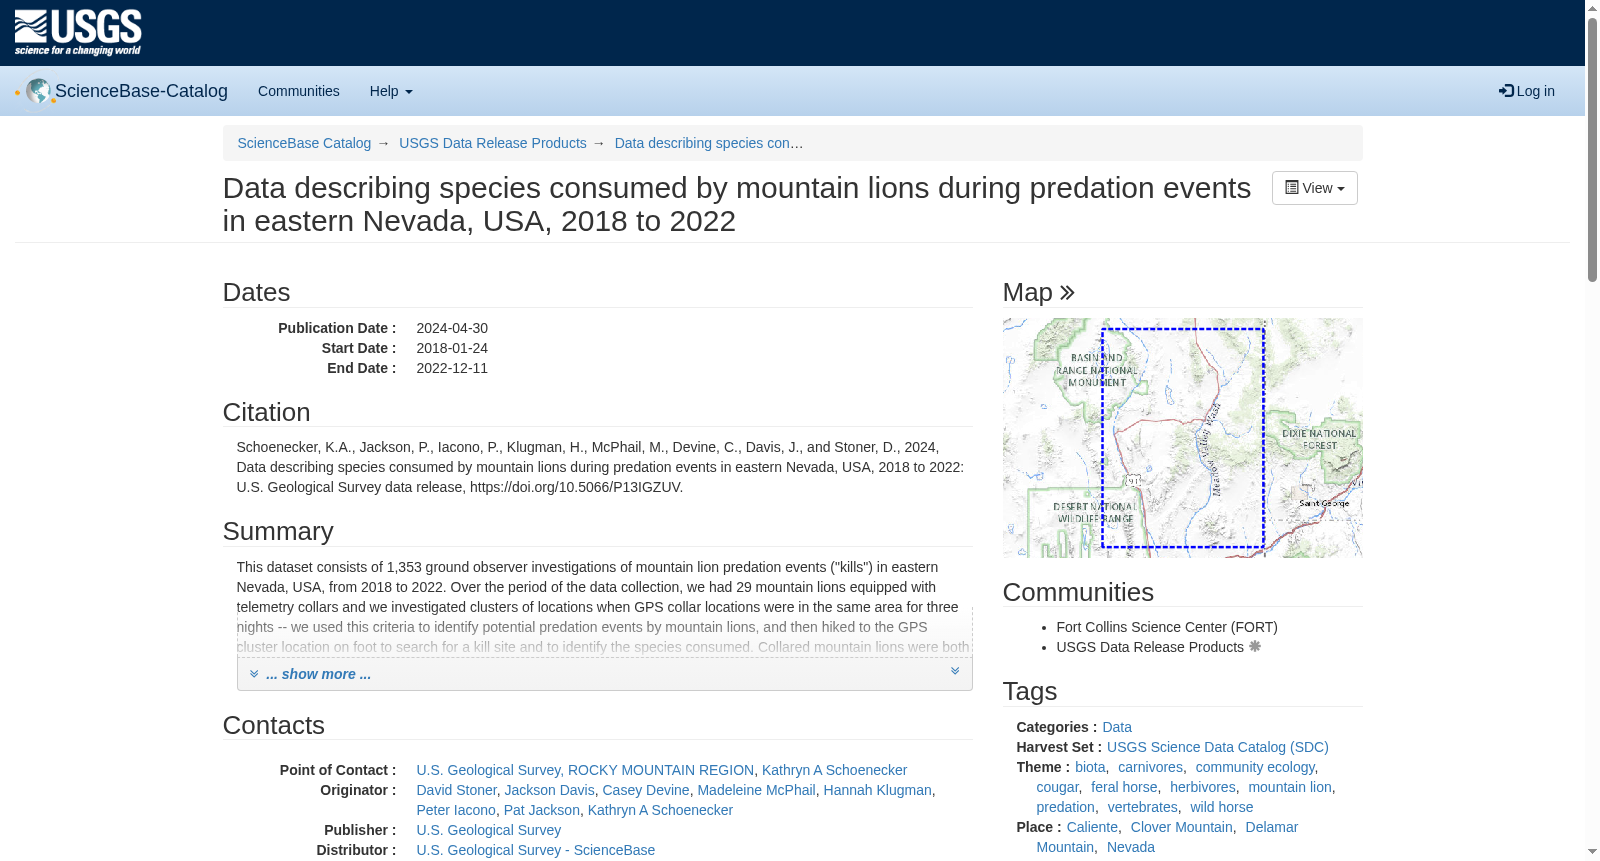Screen dimensions: 1600x861
Task: Open Hannah Klugman originator link
Action: coord(877,790)
